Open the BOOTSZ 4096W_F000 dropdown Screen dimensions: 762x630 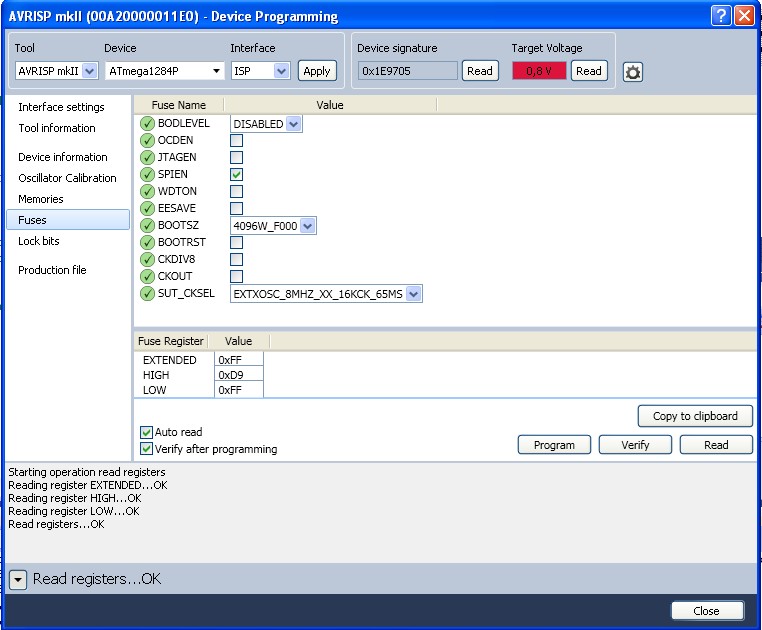(273, 226)
